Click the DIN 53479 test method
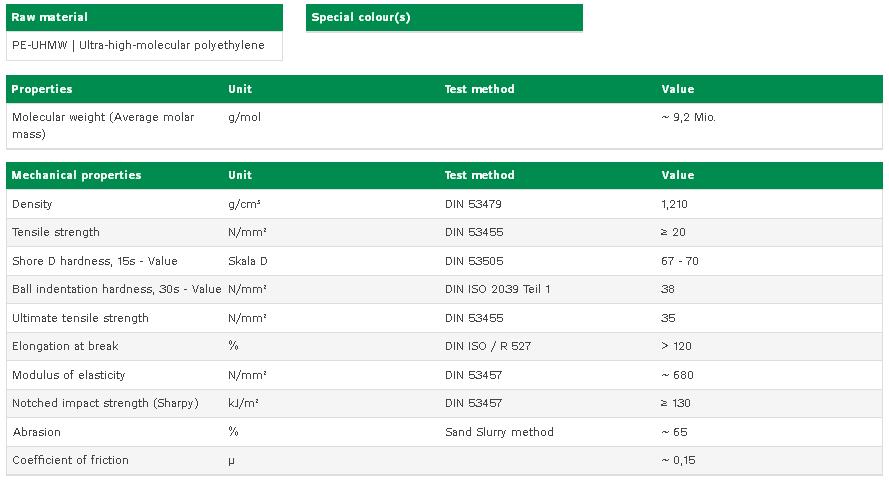 [x=473, y=204]
